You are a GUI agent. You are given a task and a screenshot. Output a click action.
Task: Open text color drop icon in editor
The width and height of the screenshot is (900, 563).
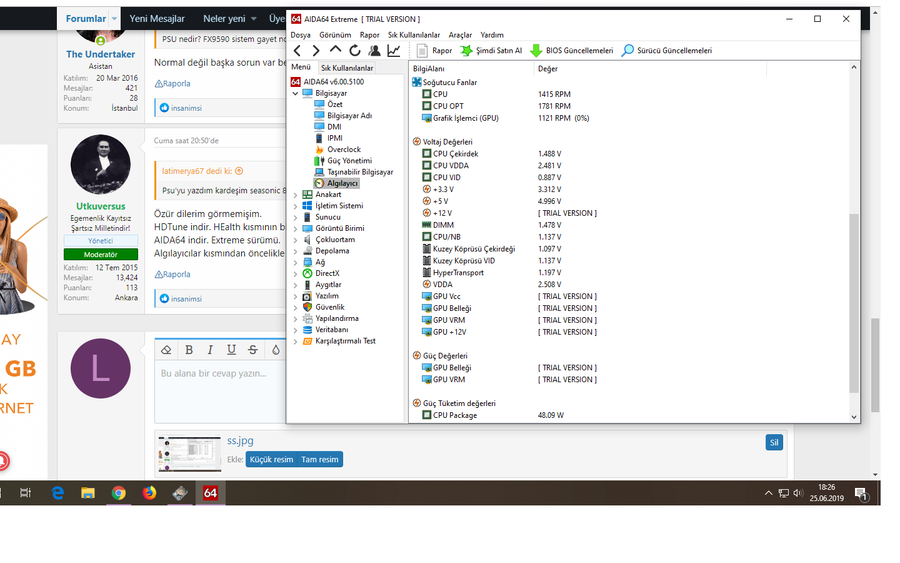(x=276, y=350)
